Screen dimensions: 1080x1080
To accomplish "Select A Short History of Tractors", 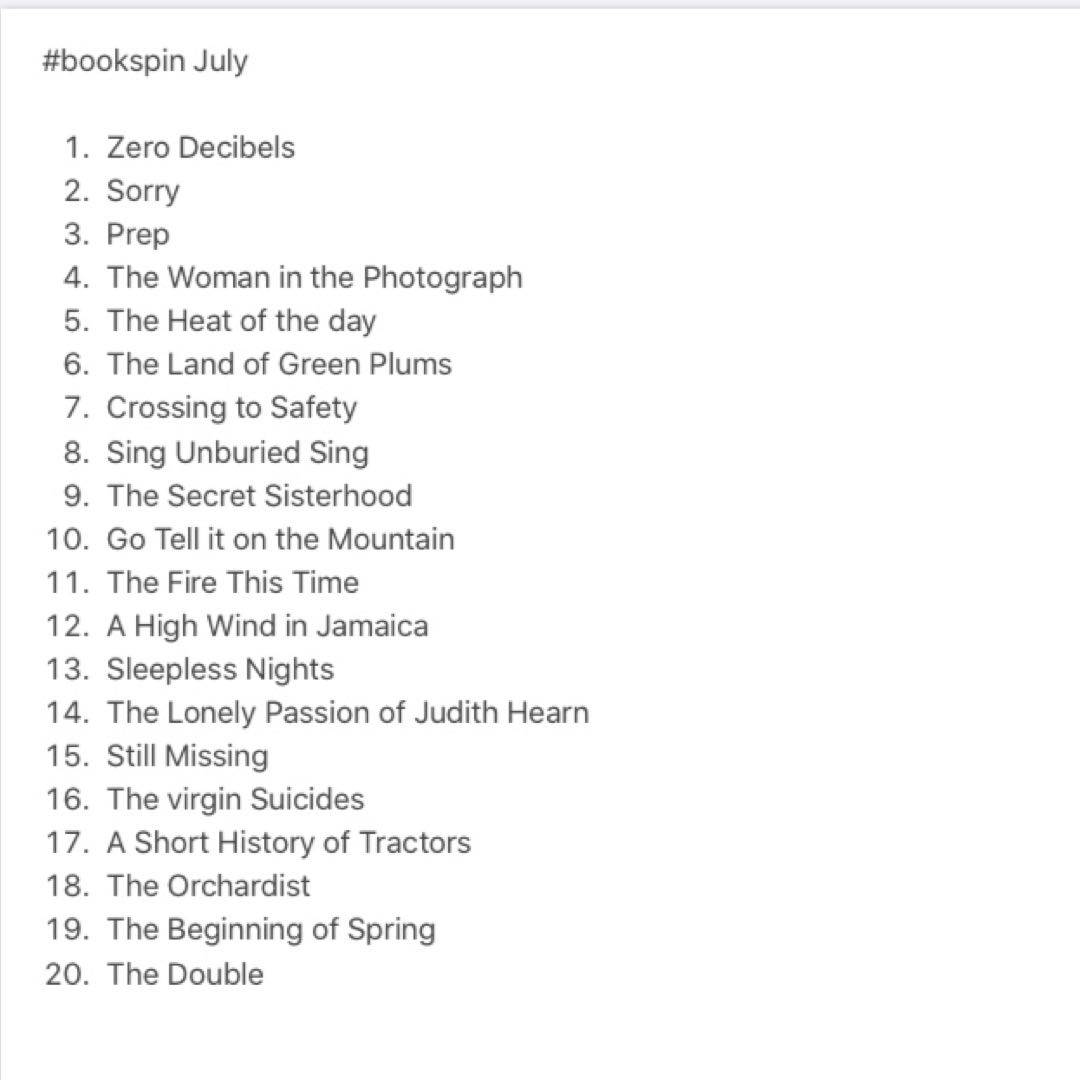I will [288, 843].
